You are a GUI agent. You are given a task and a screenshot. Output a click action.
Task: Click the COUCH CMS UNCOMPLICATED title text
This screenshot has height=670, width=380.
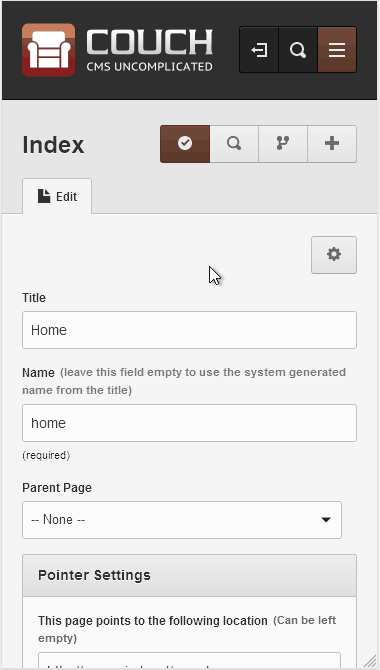[149, 50]
